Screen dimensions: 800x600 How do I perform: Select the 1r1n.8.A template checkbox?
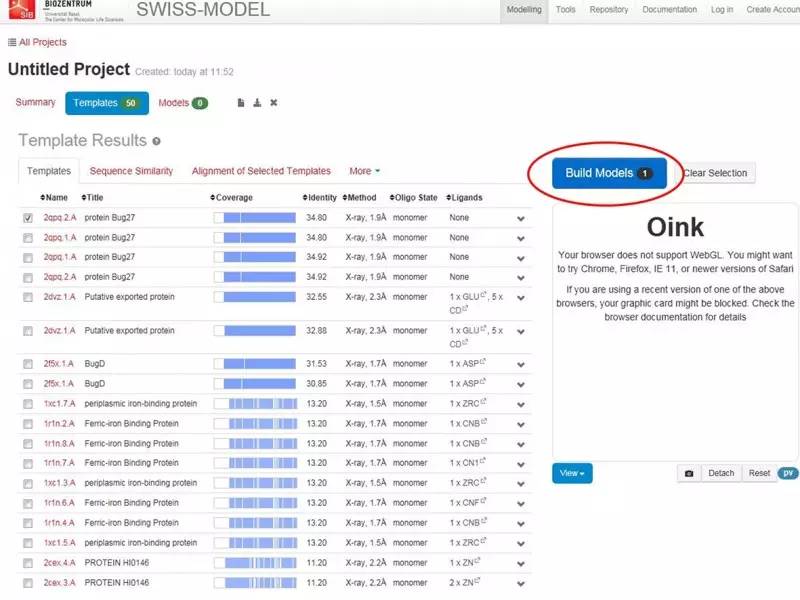click(28, 444)
